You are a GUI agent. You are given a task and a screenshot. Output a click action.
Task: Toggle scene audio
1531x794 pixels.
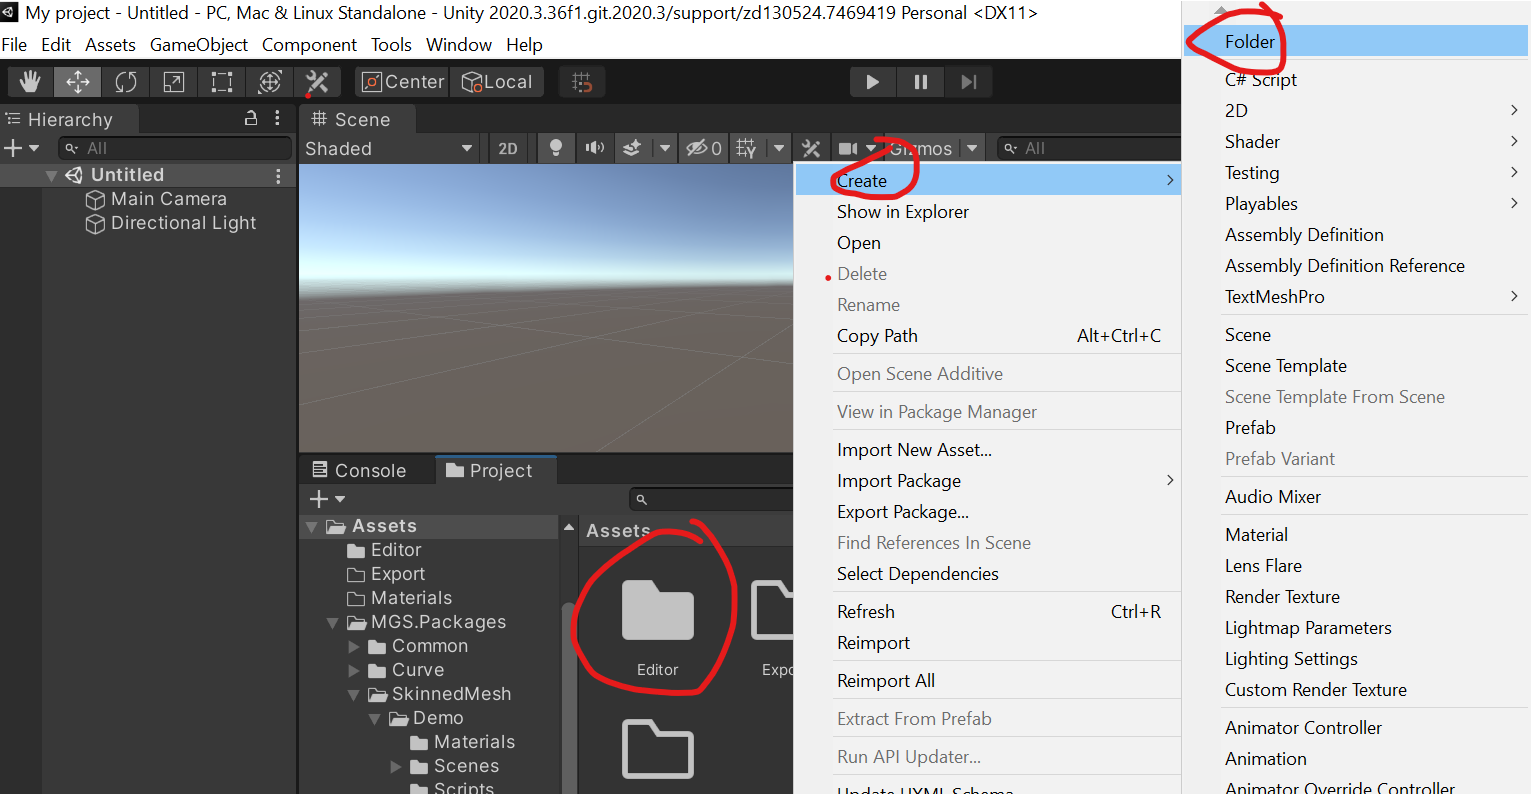(595, 148)
